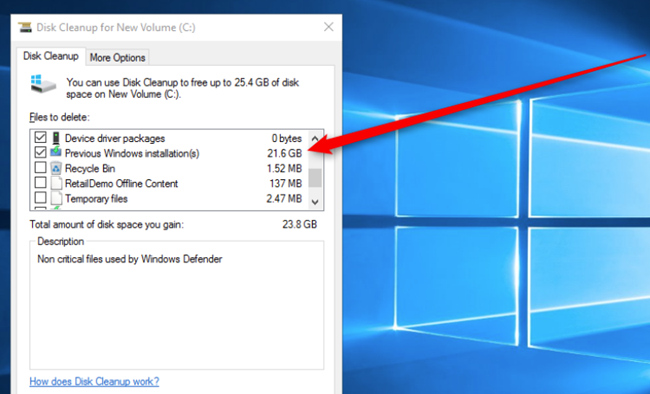Screen dimensions: 650x394
Task: Click the file list scrollbar thumb
Action: [x=315, y=178]
